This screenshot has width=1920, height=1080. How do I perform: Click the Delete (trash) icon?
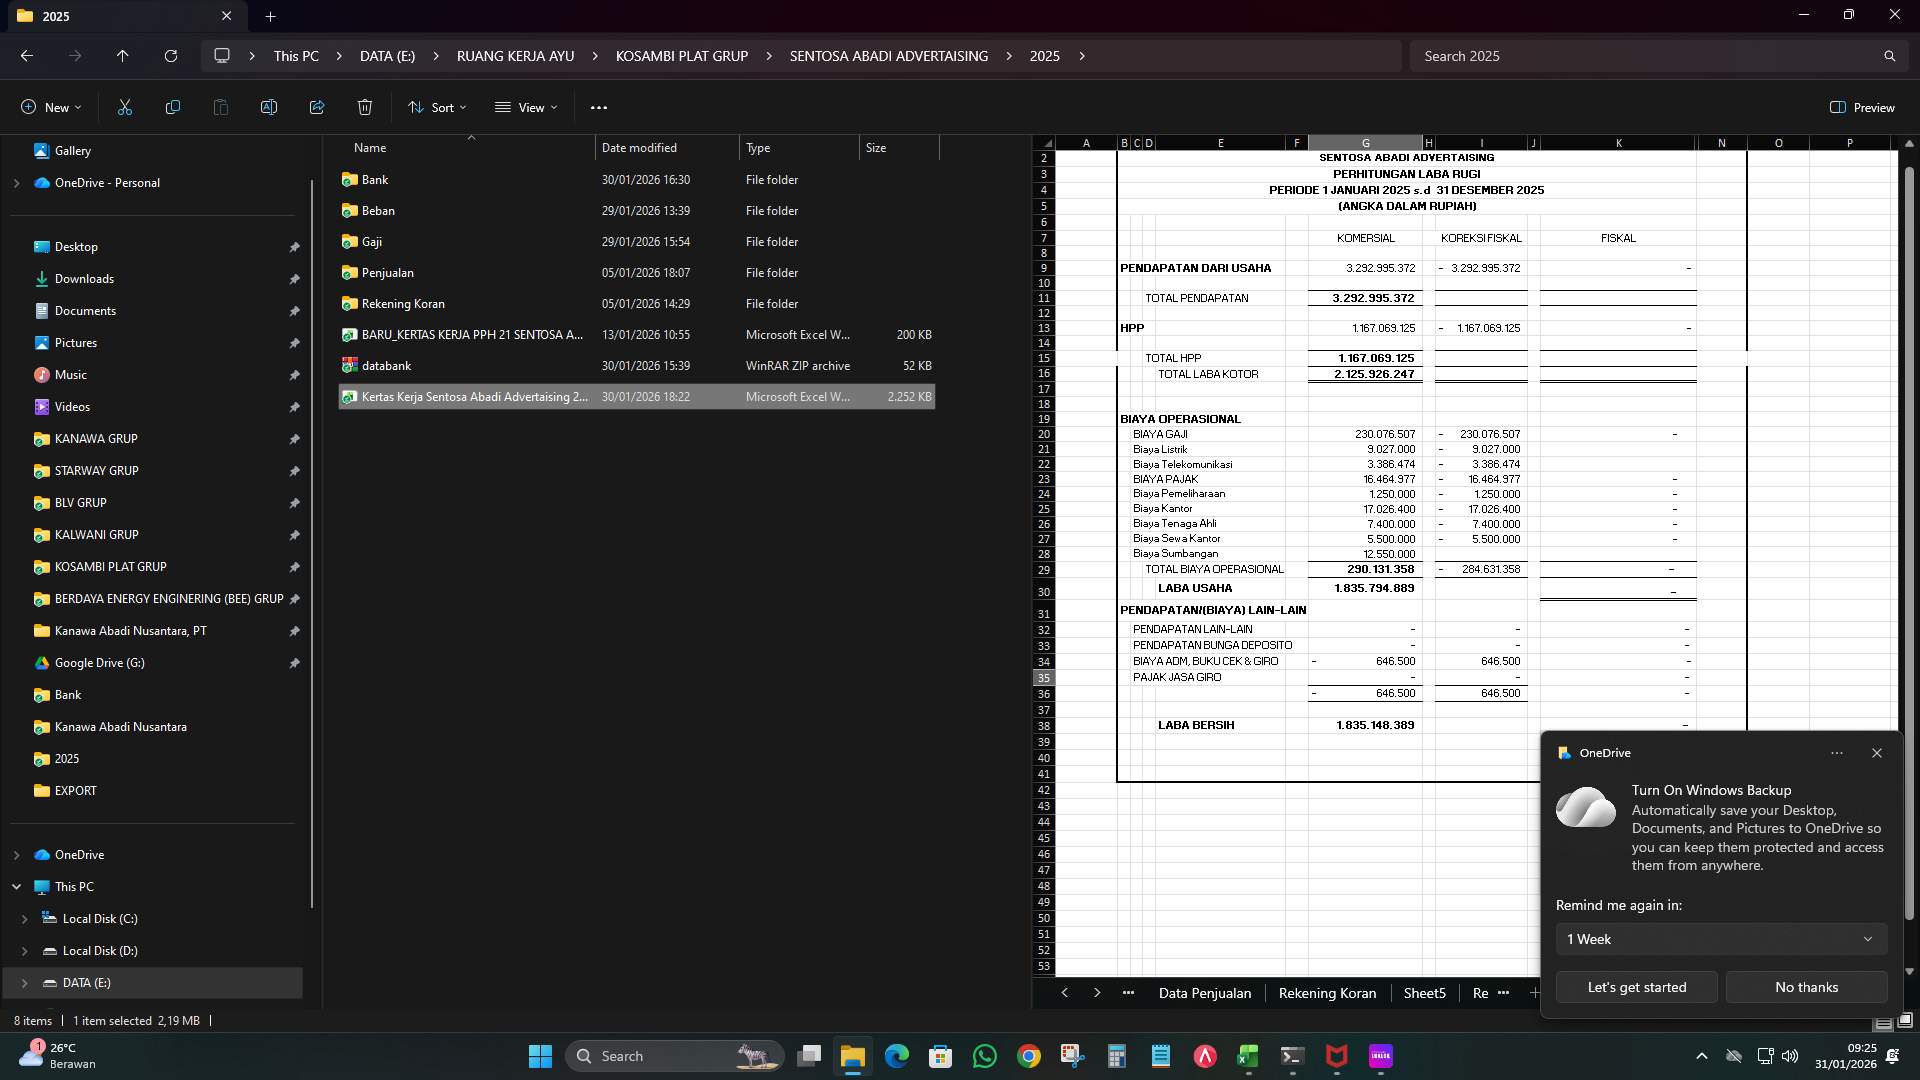click(364, 107)
